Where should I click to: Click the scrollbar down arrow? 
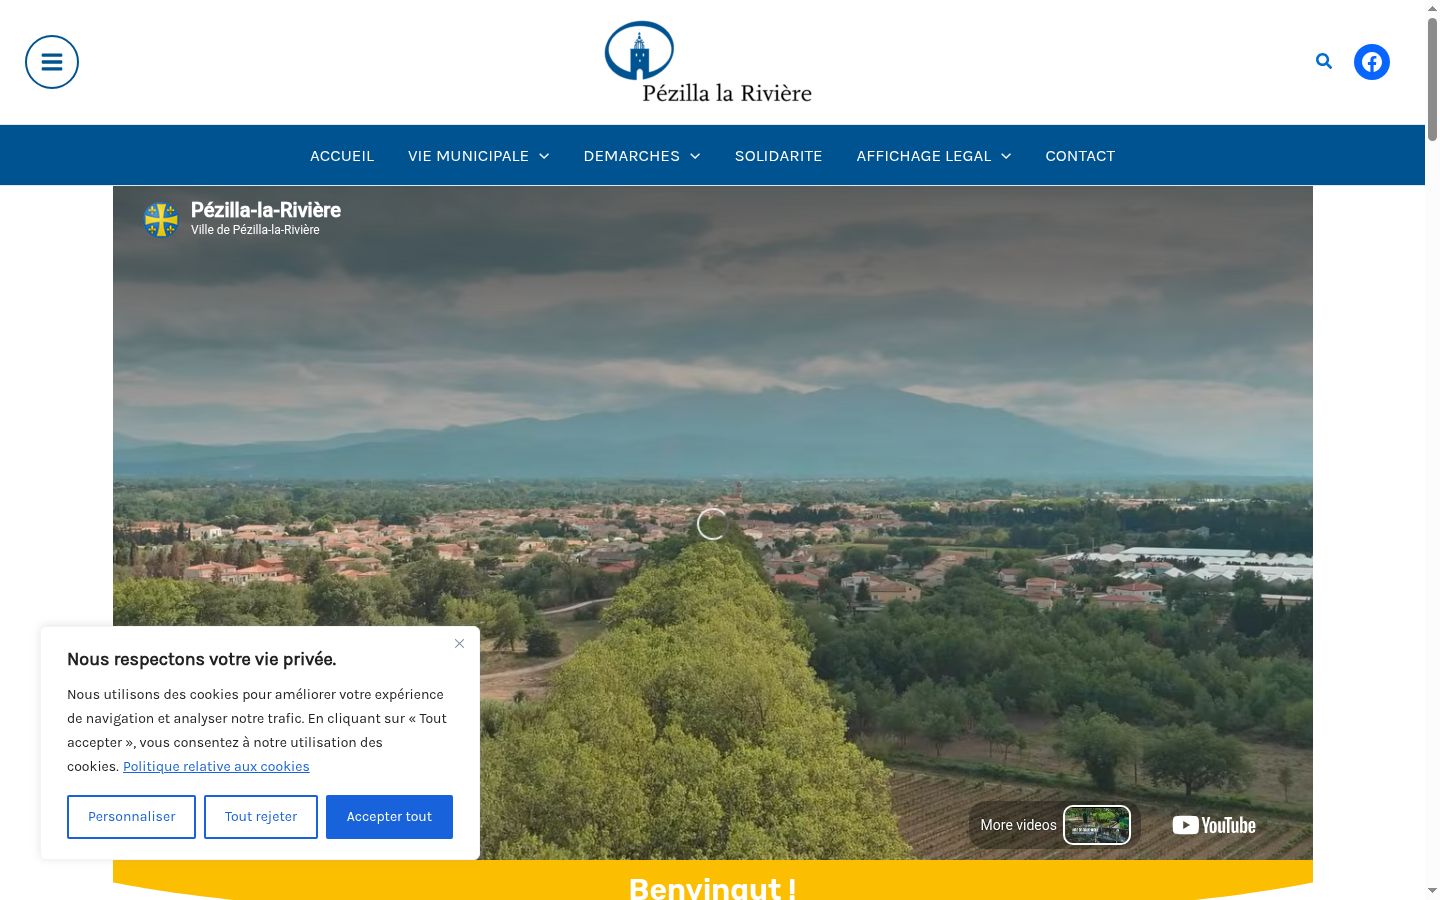1432,890
